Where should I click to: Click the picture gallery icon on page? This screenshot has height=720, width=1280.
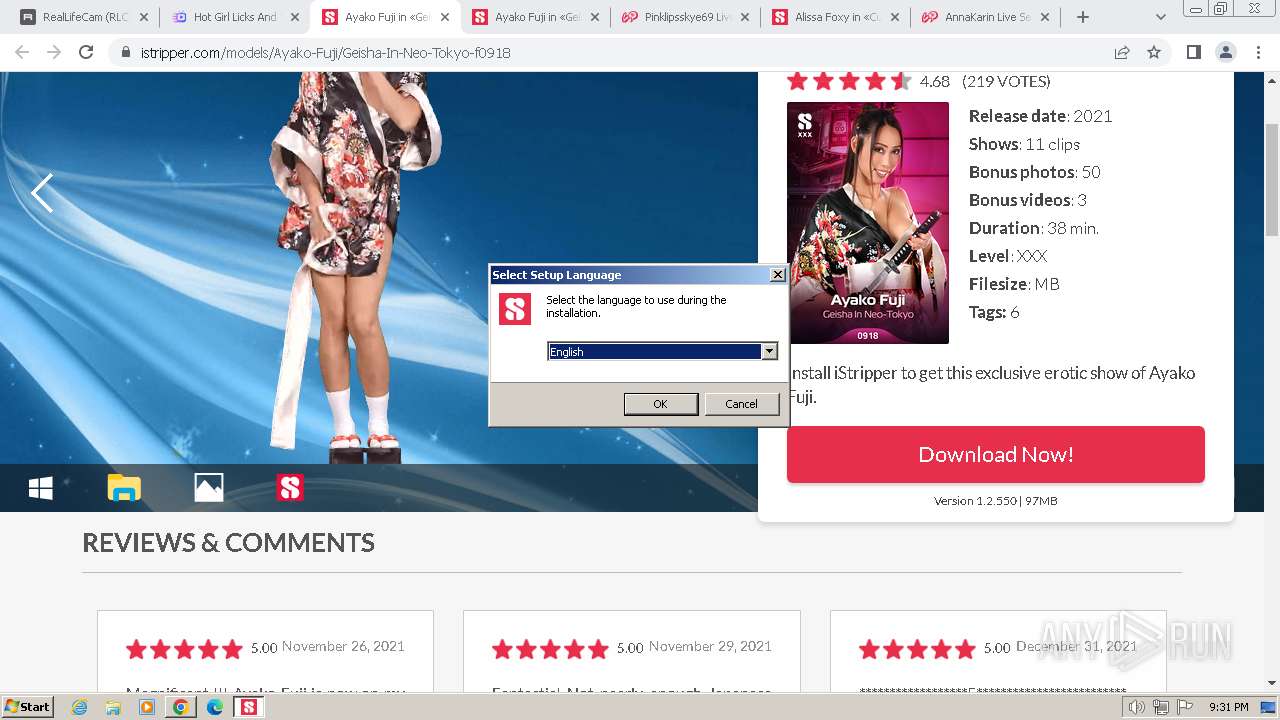(x=208, y=488)
